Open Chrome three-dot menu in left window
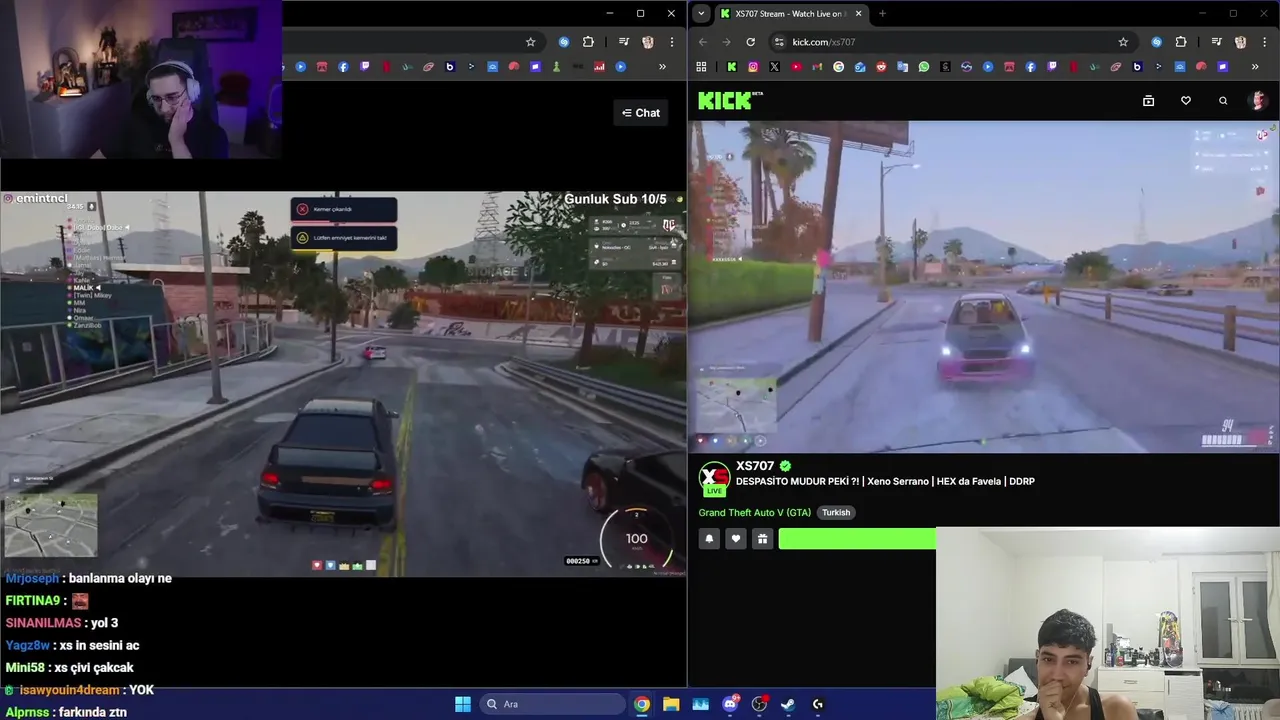Viewport: 1280px width, 720px height. [x=672, y=42]
